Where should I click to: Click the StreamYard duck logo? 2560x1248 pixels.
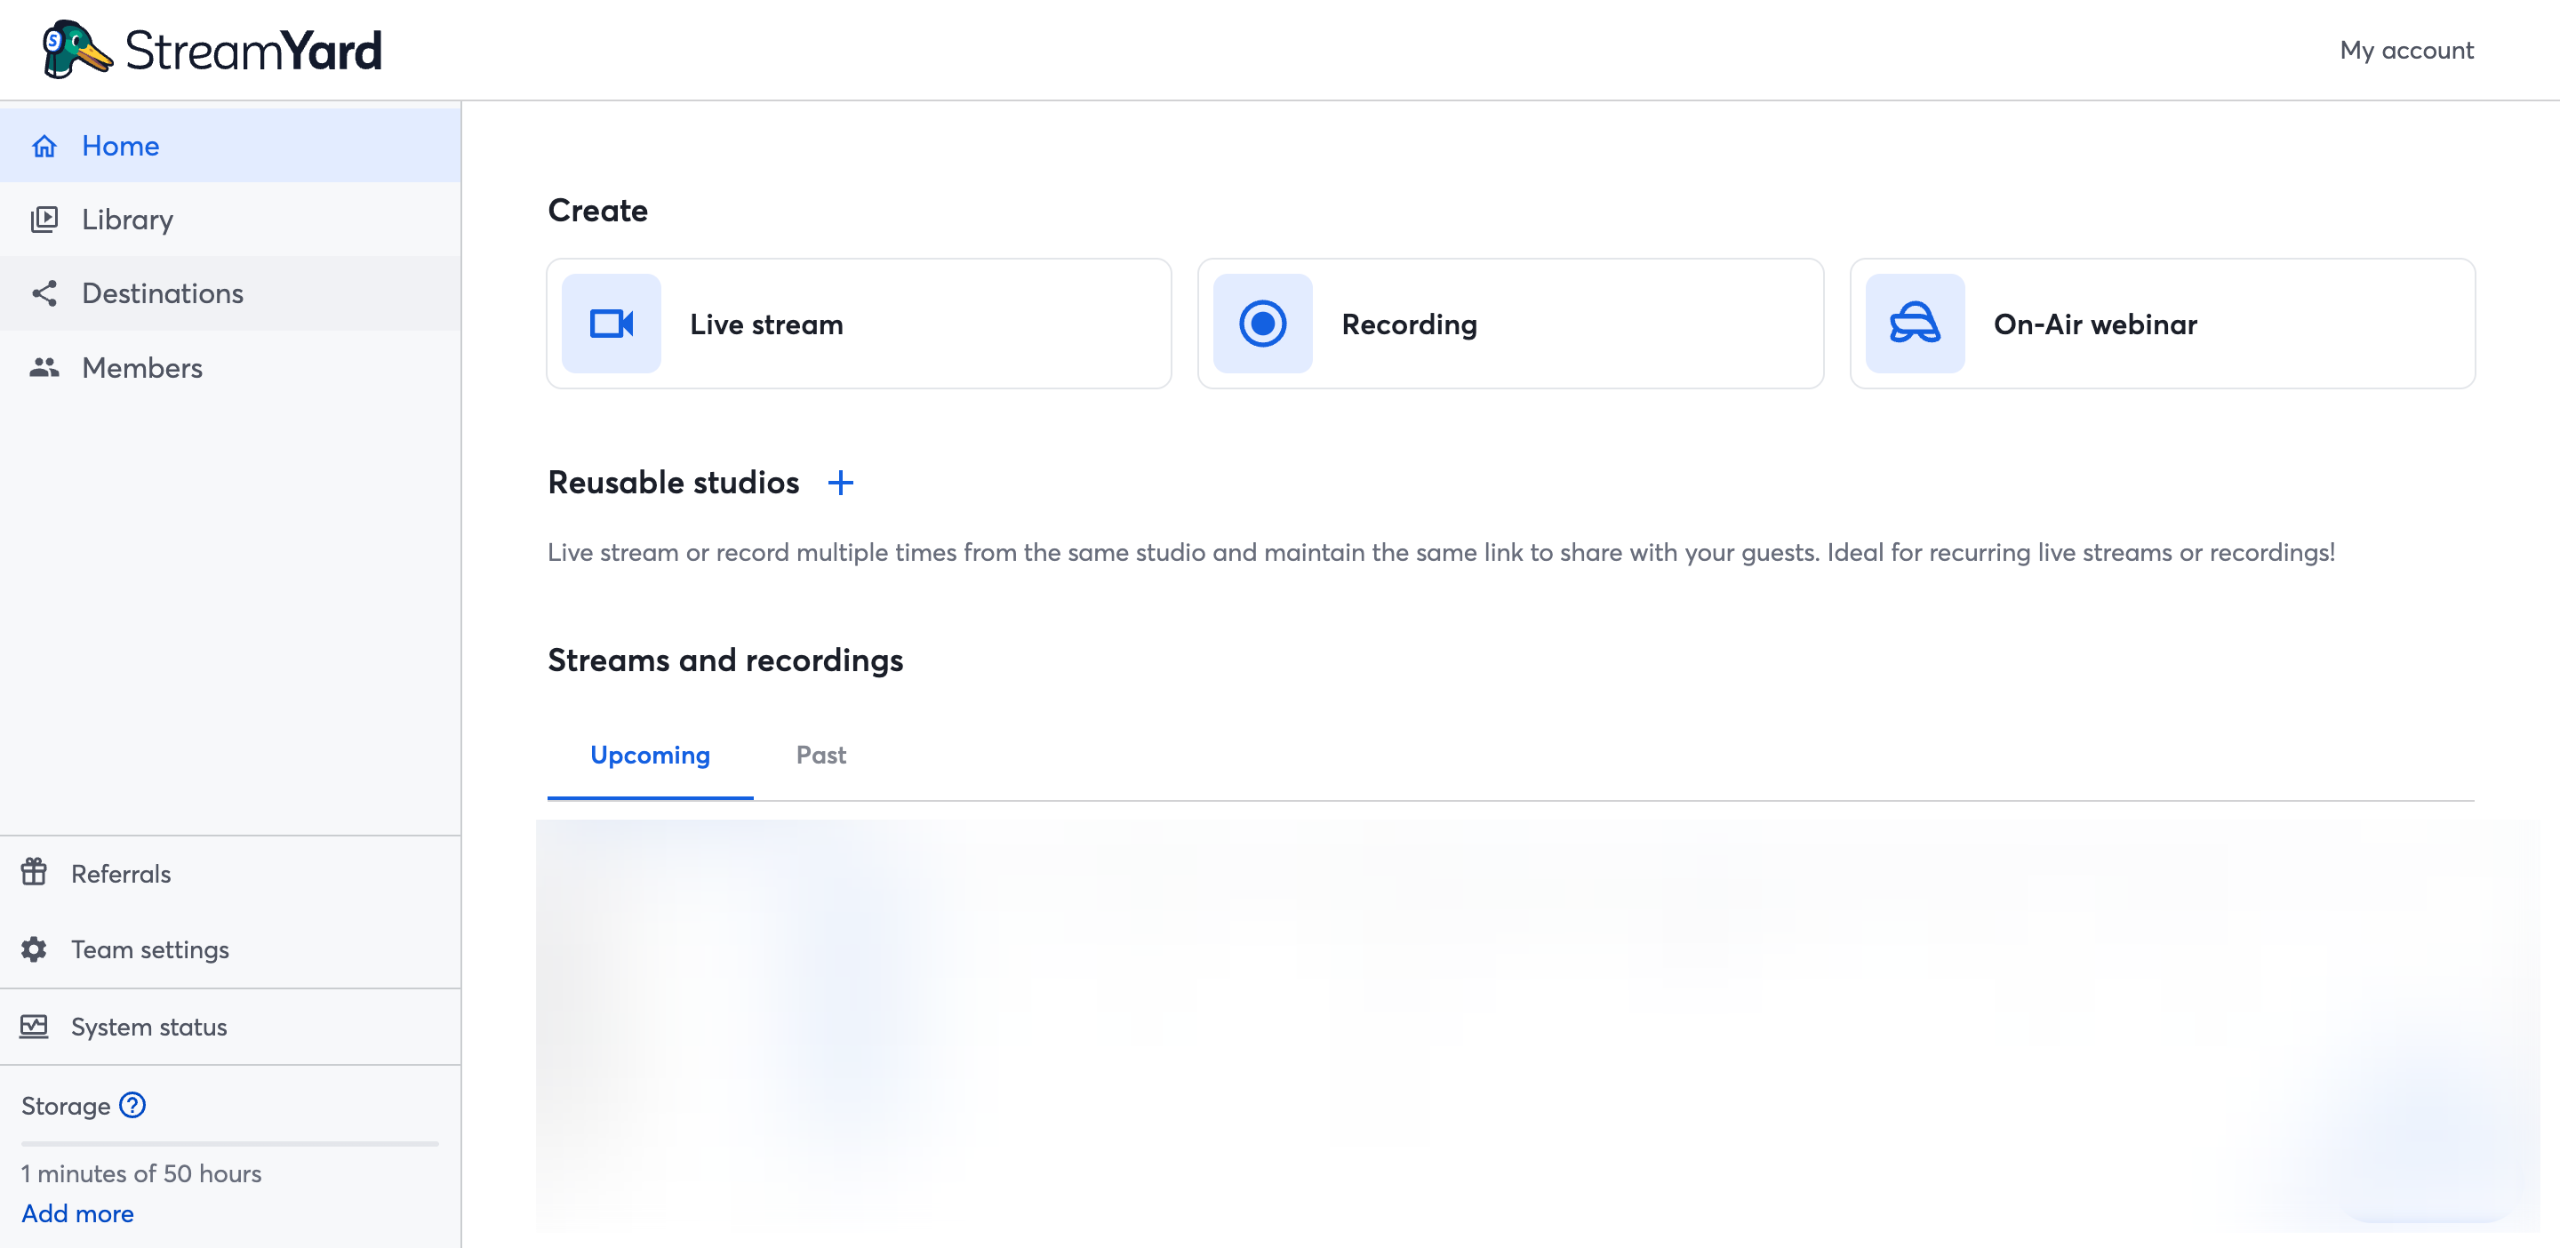77,48
